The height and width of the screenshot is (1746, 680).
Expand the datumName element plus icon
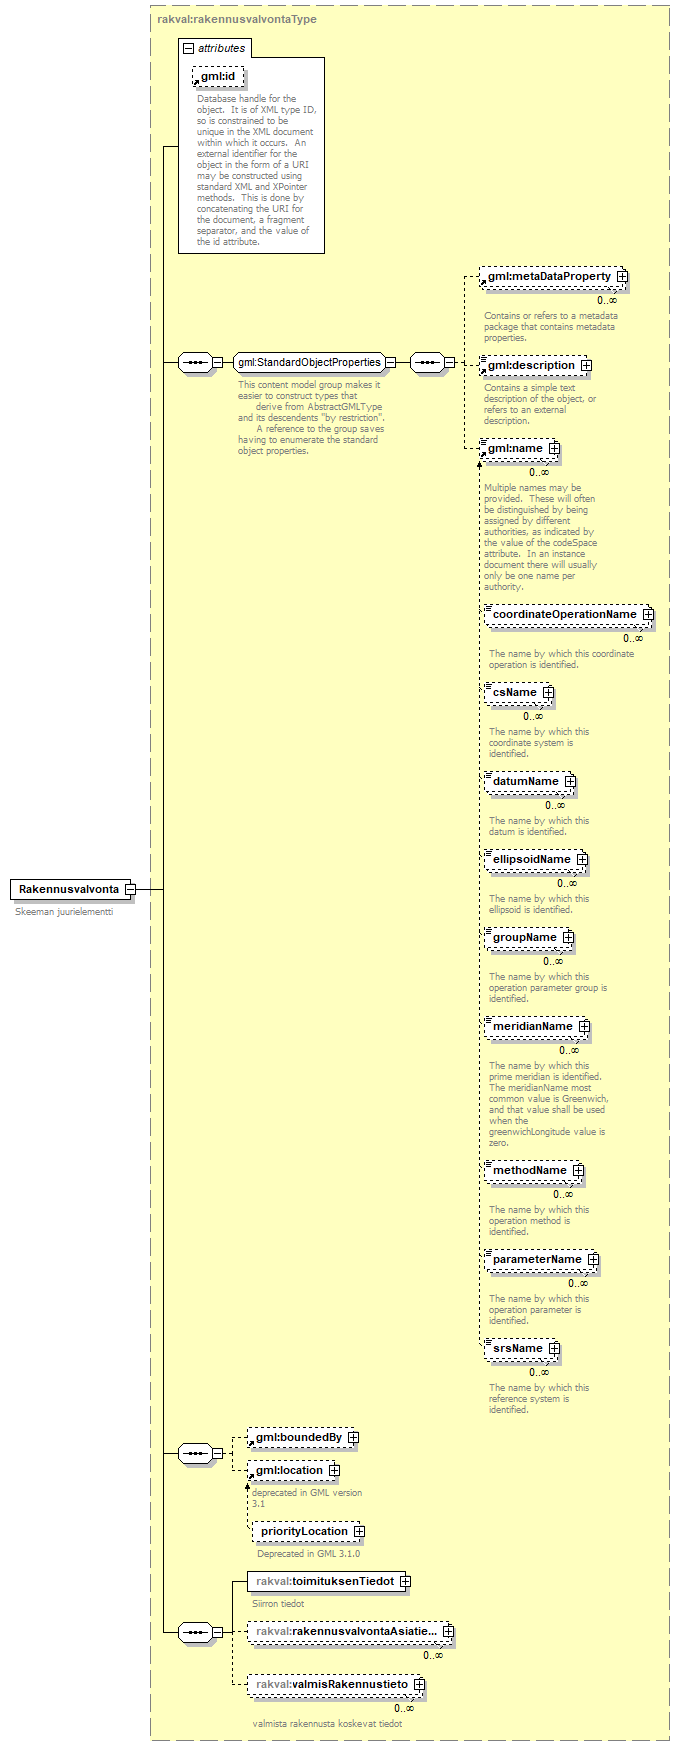click(x=570, y=781)
